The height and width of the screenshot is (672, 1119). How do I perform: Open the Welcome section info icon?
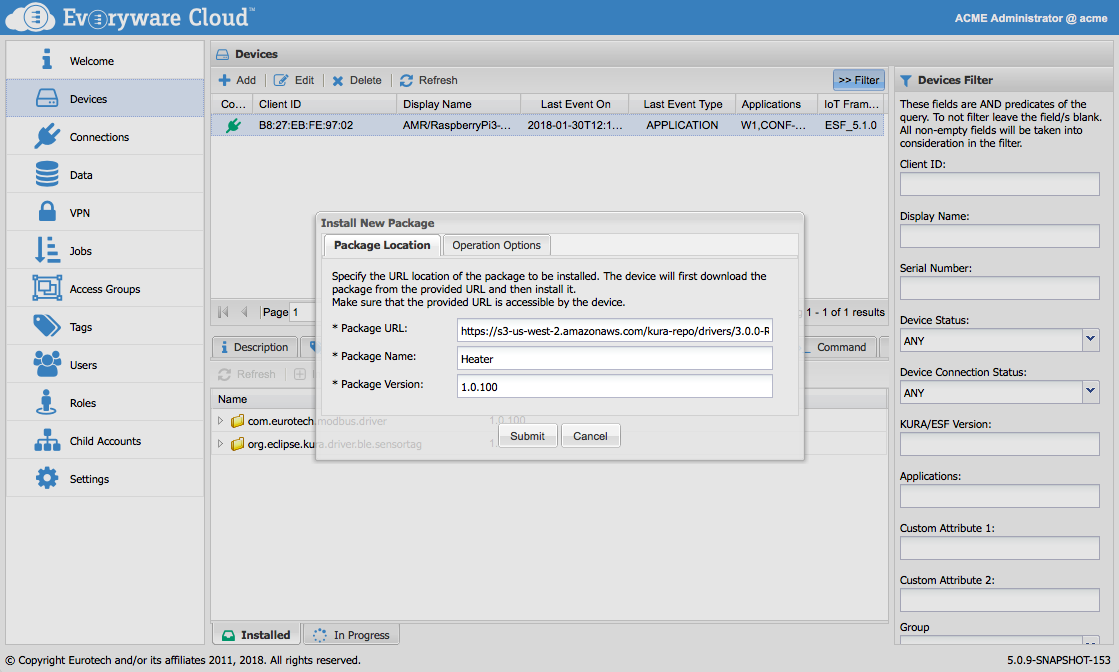click(46, 60)
